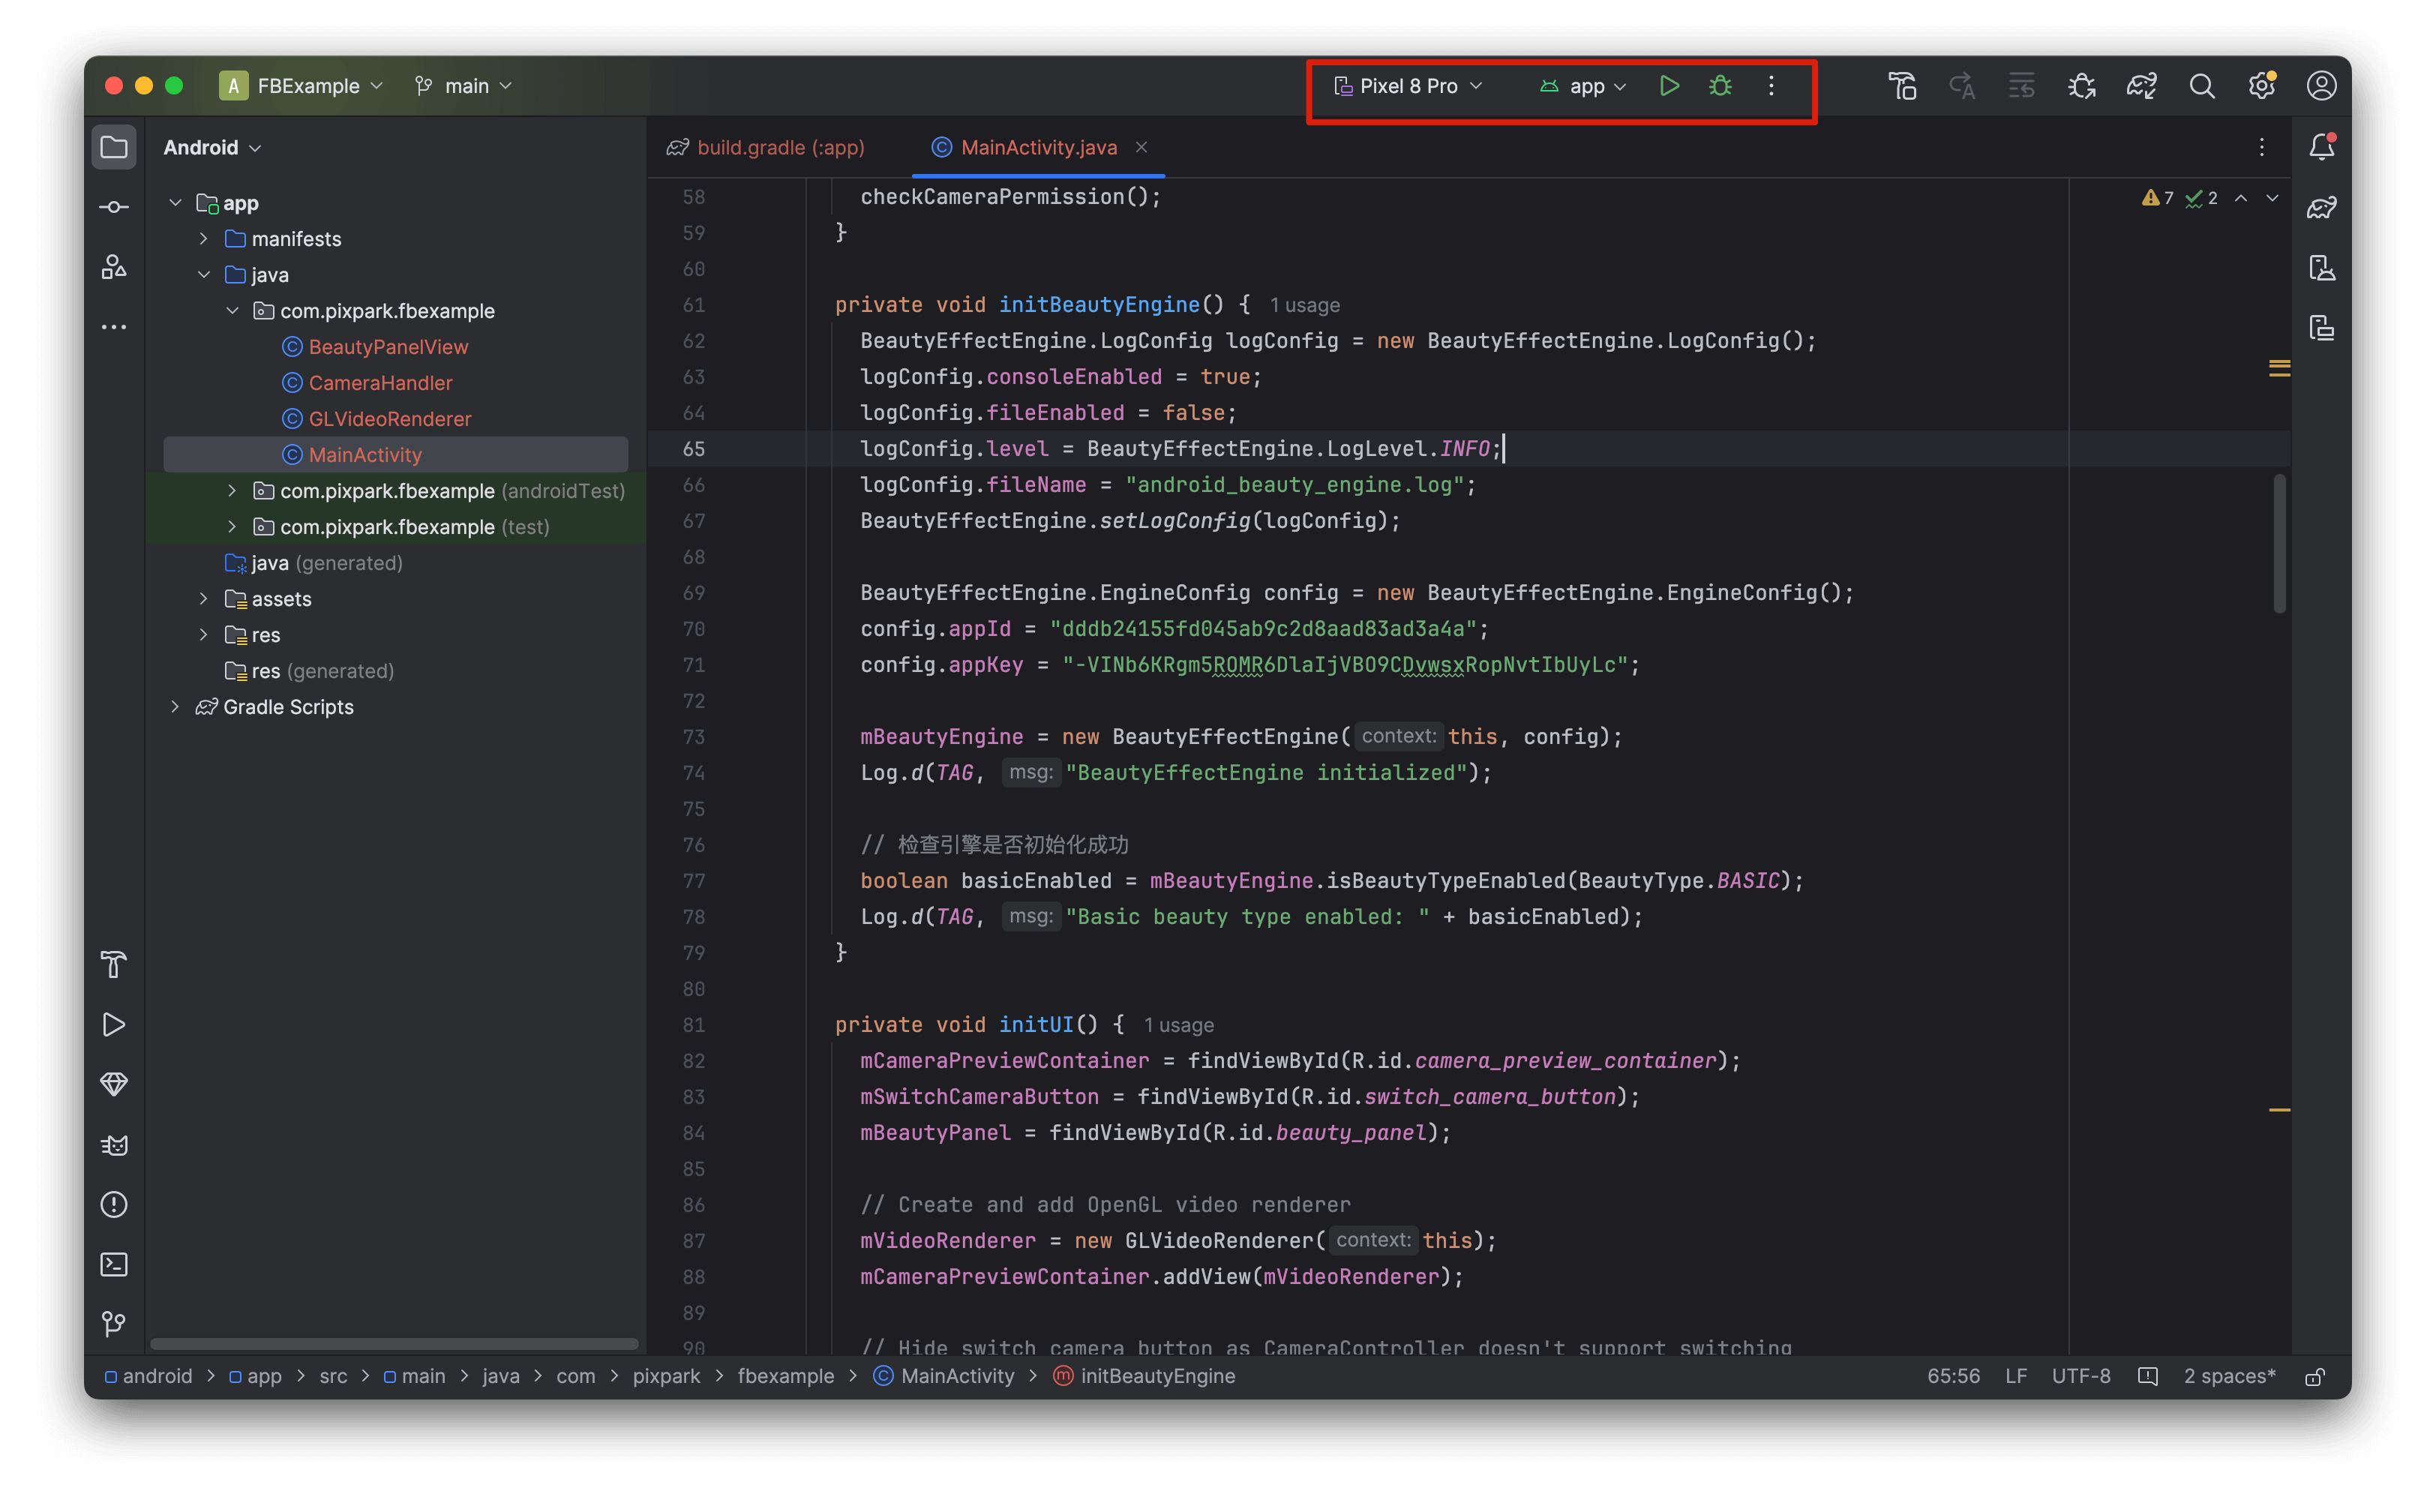
Task: Open the Logcat tool window cat icon
Action: click(x=114, y=1145)
